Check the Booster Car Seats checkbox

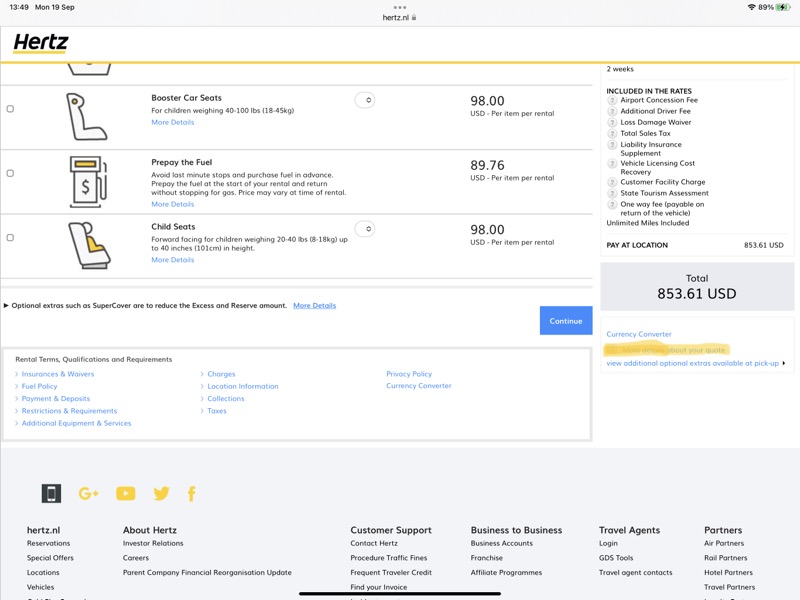coord(10,109)
